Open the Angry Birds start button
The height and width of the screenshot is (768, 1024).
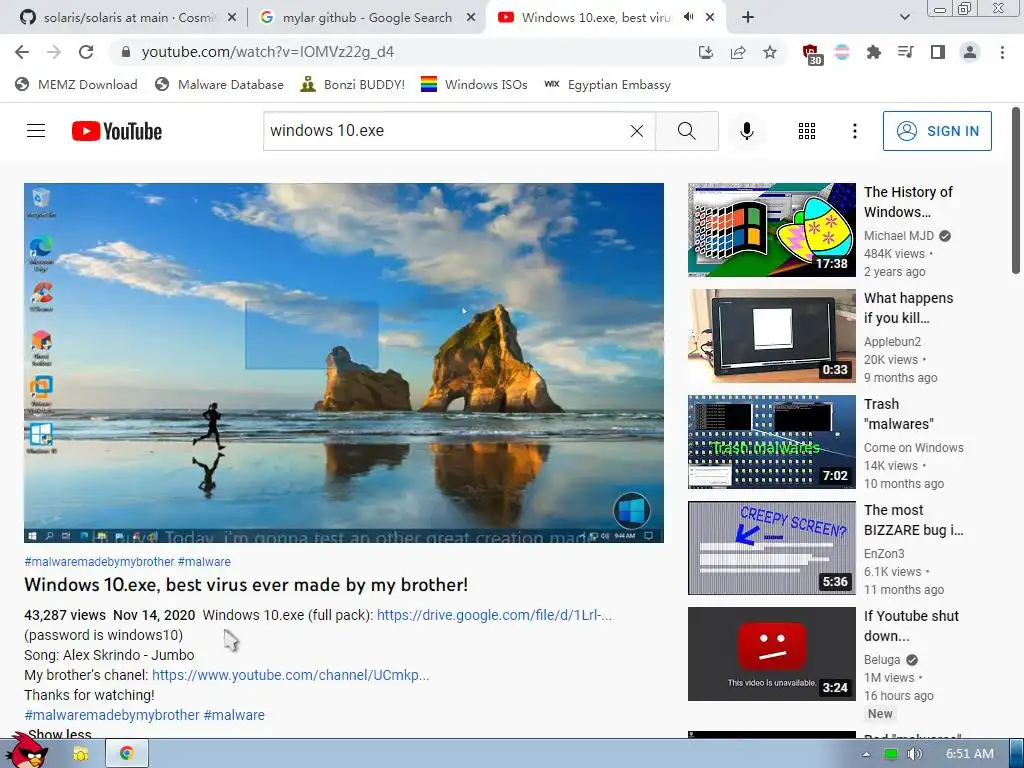coord(26,751)
